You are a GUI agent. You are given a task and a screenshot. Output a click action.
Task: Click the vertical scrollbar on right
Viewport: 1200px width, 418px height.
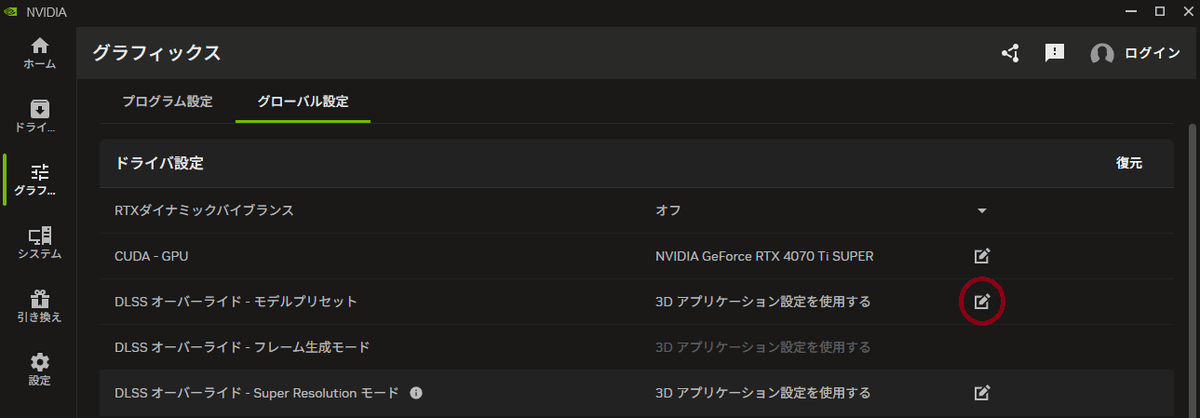pyautogui.click(x=1191, y=250)
